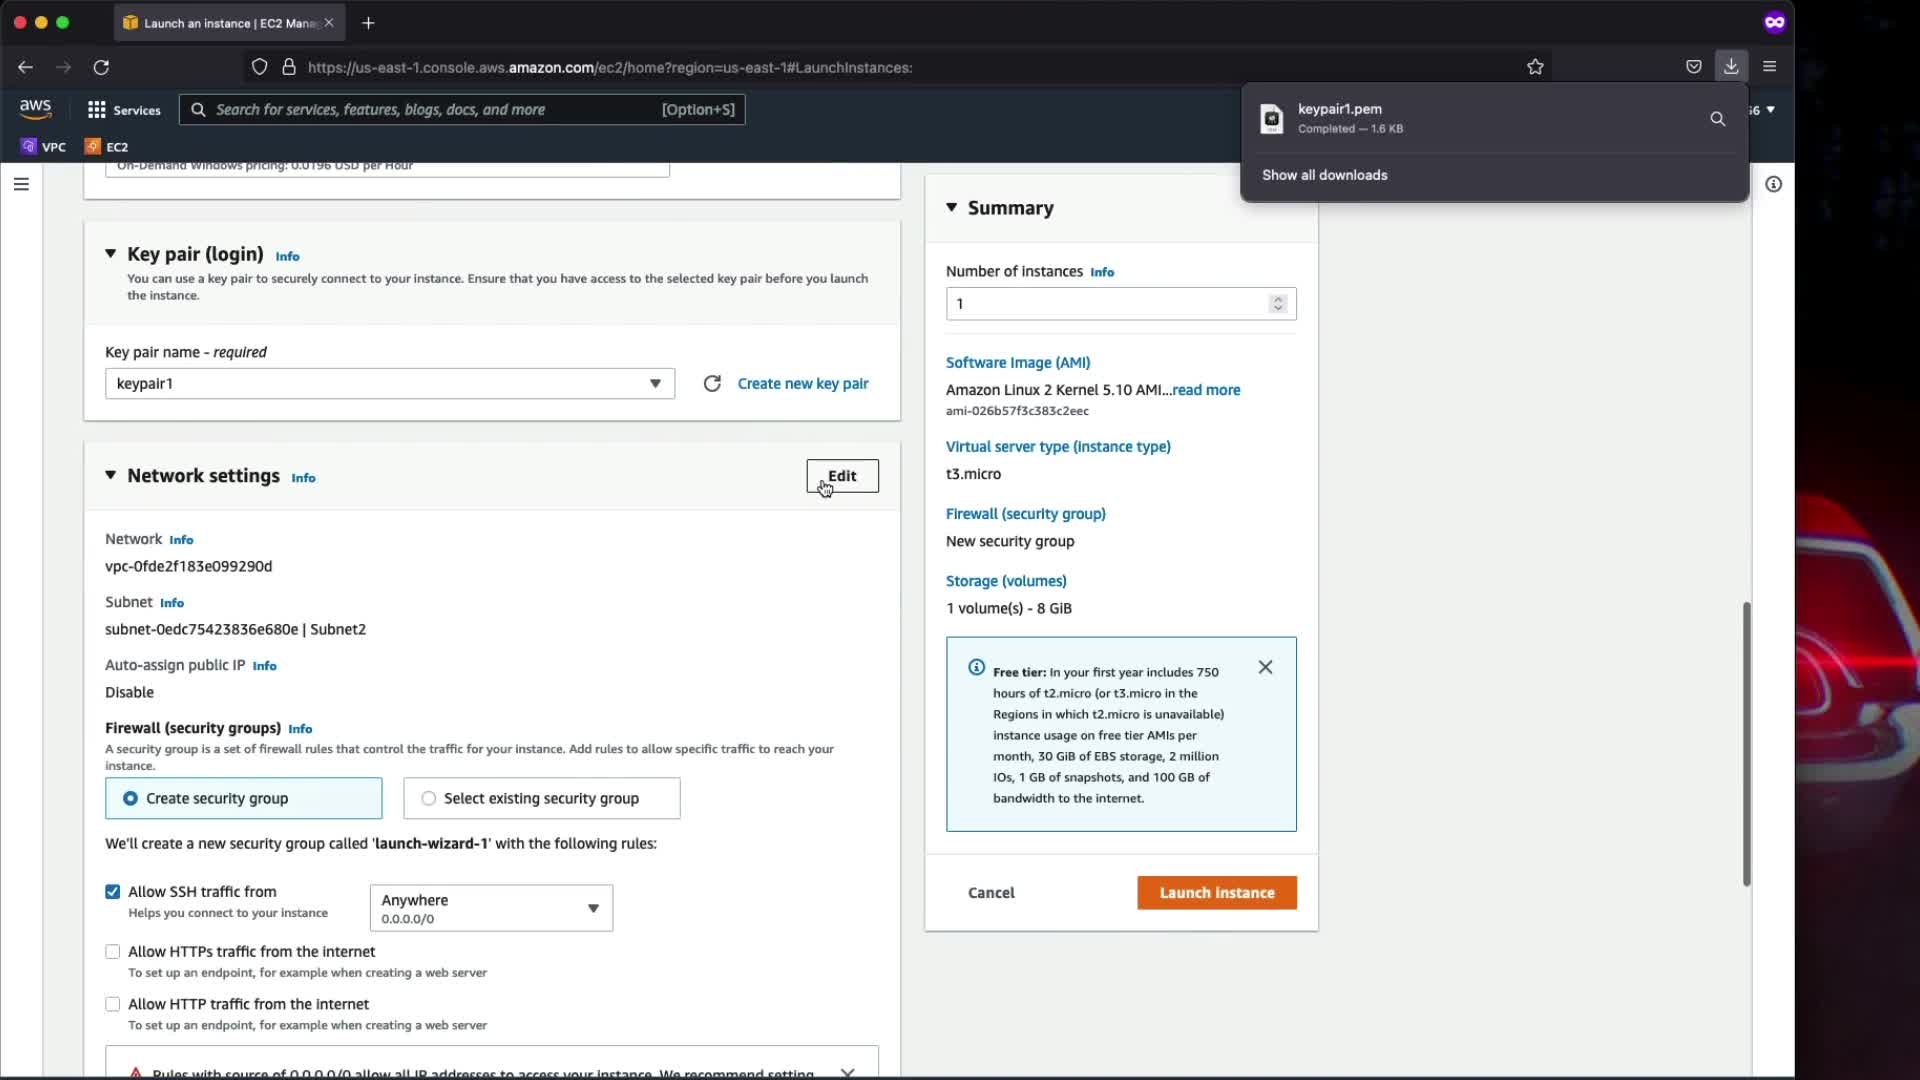Click Create new key pair link
The width and height of the screenshot is (1920, 1080).
[x=802, y=384]
